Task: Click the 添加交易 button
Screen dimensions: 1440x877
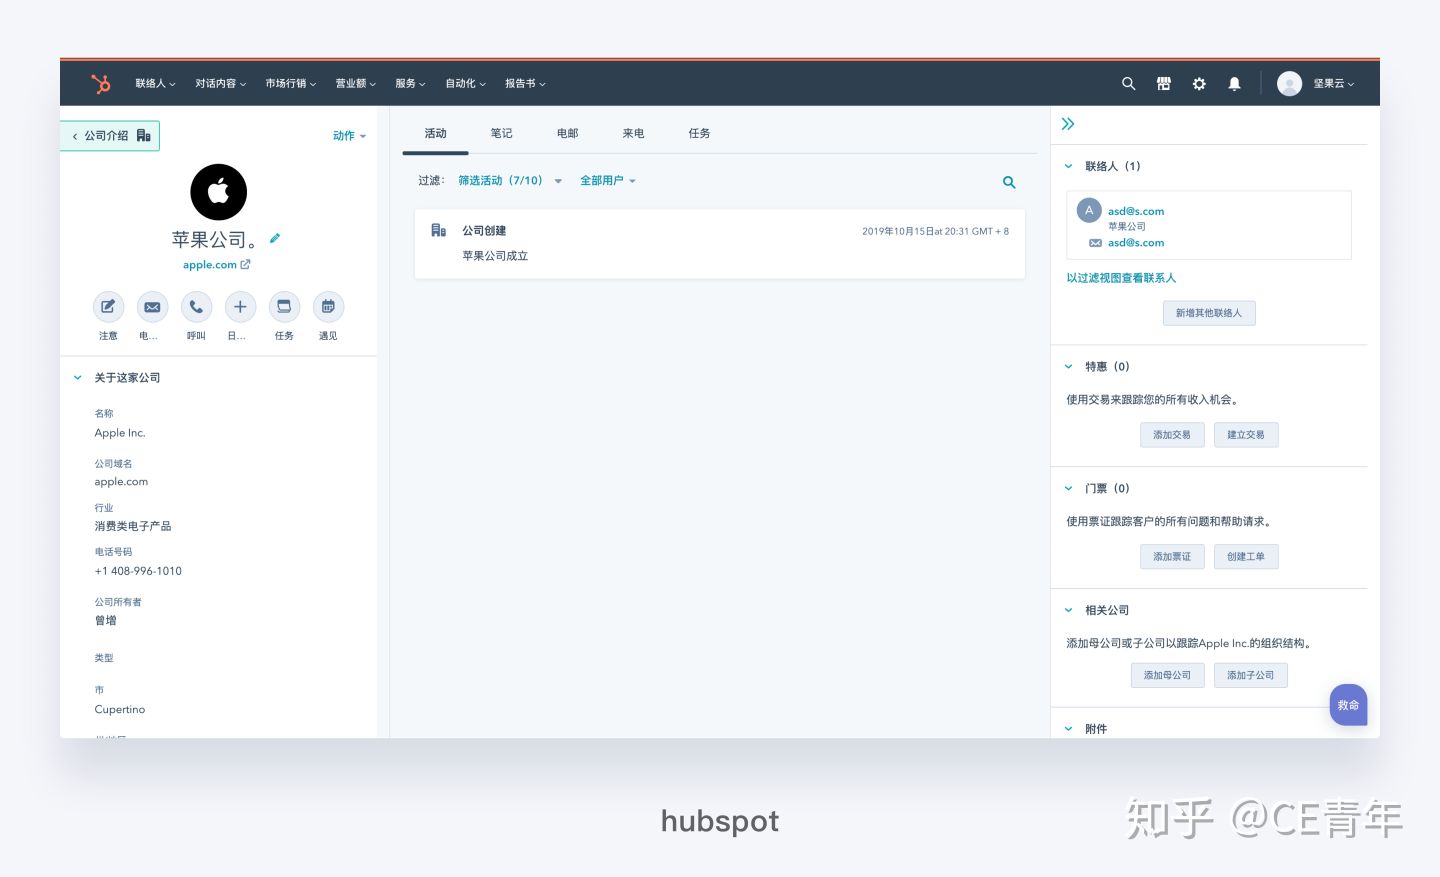Action: pos(1172,435)
